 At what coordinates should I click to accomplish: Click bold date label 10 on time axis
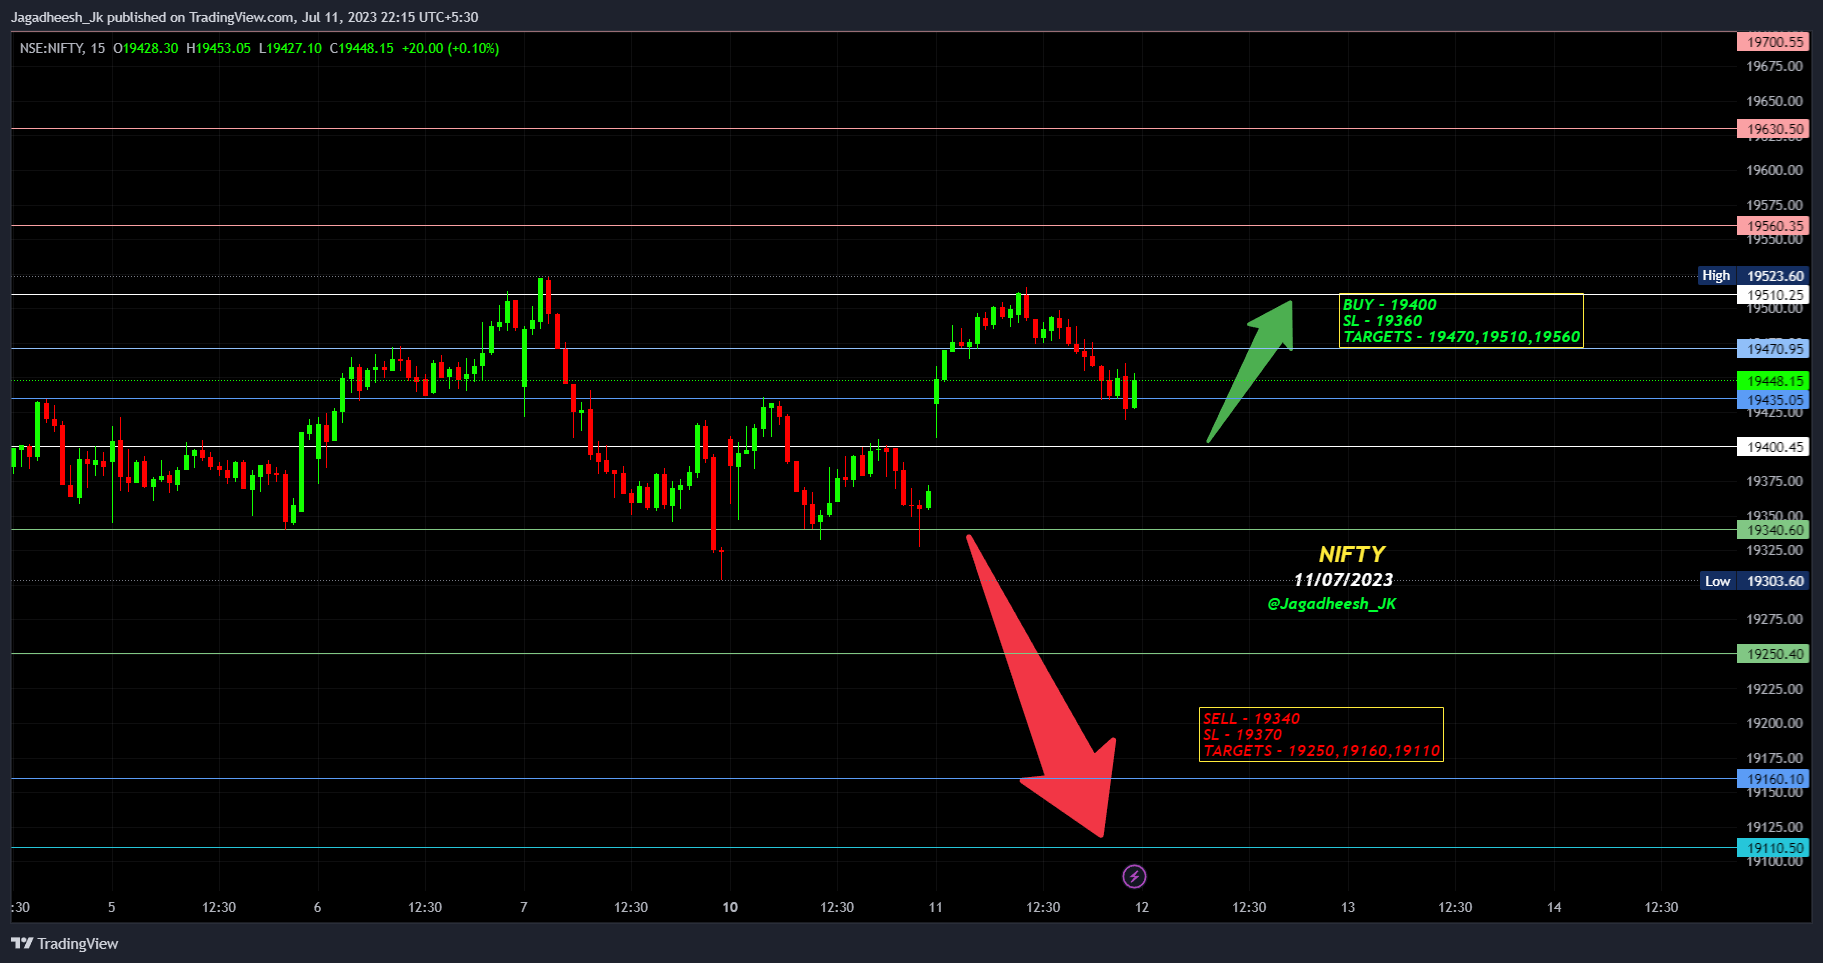pos(730,907)
